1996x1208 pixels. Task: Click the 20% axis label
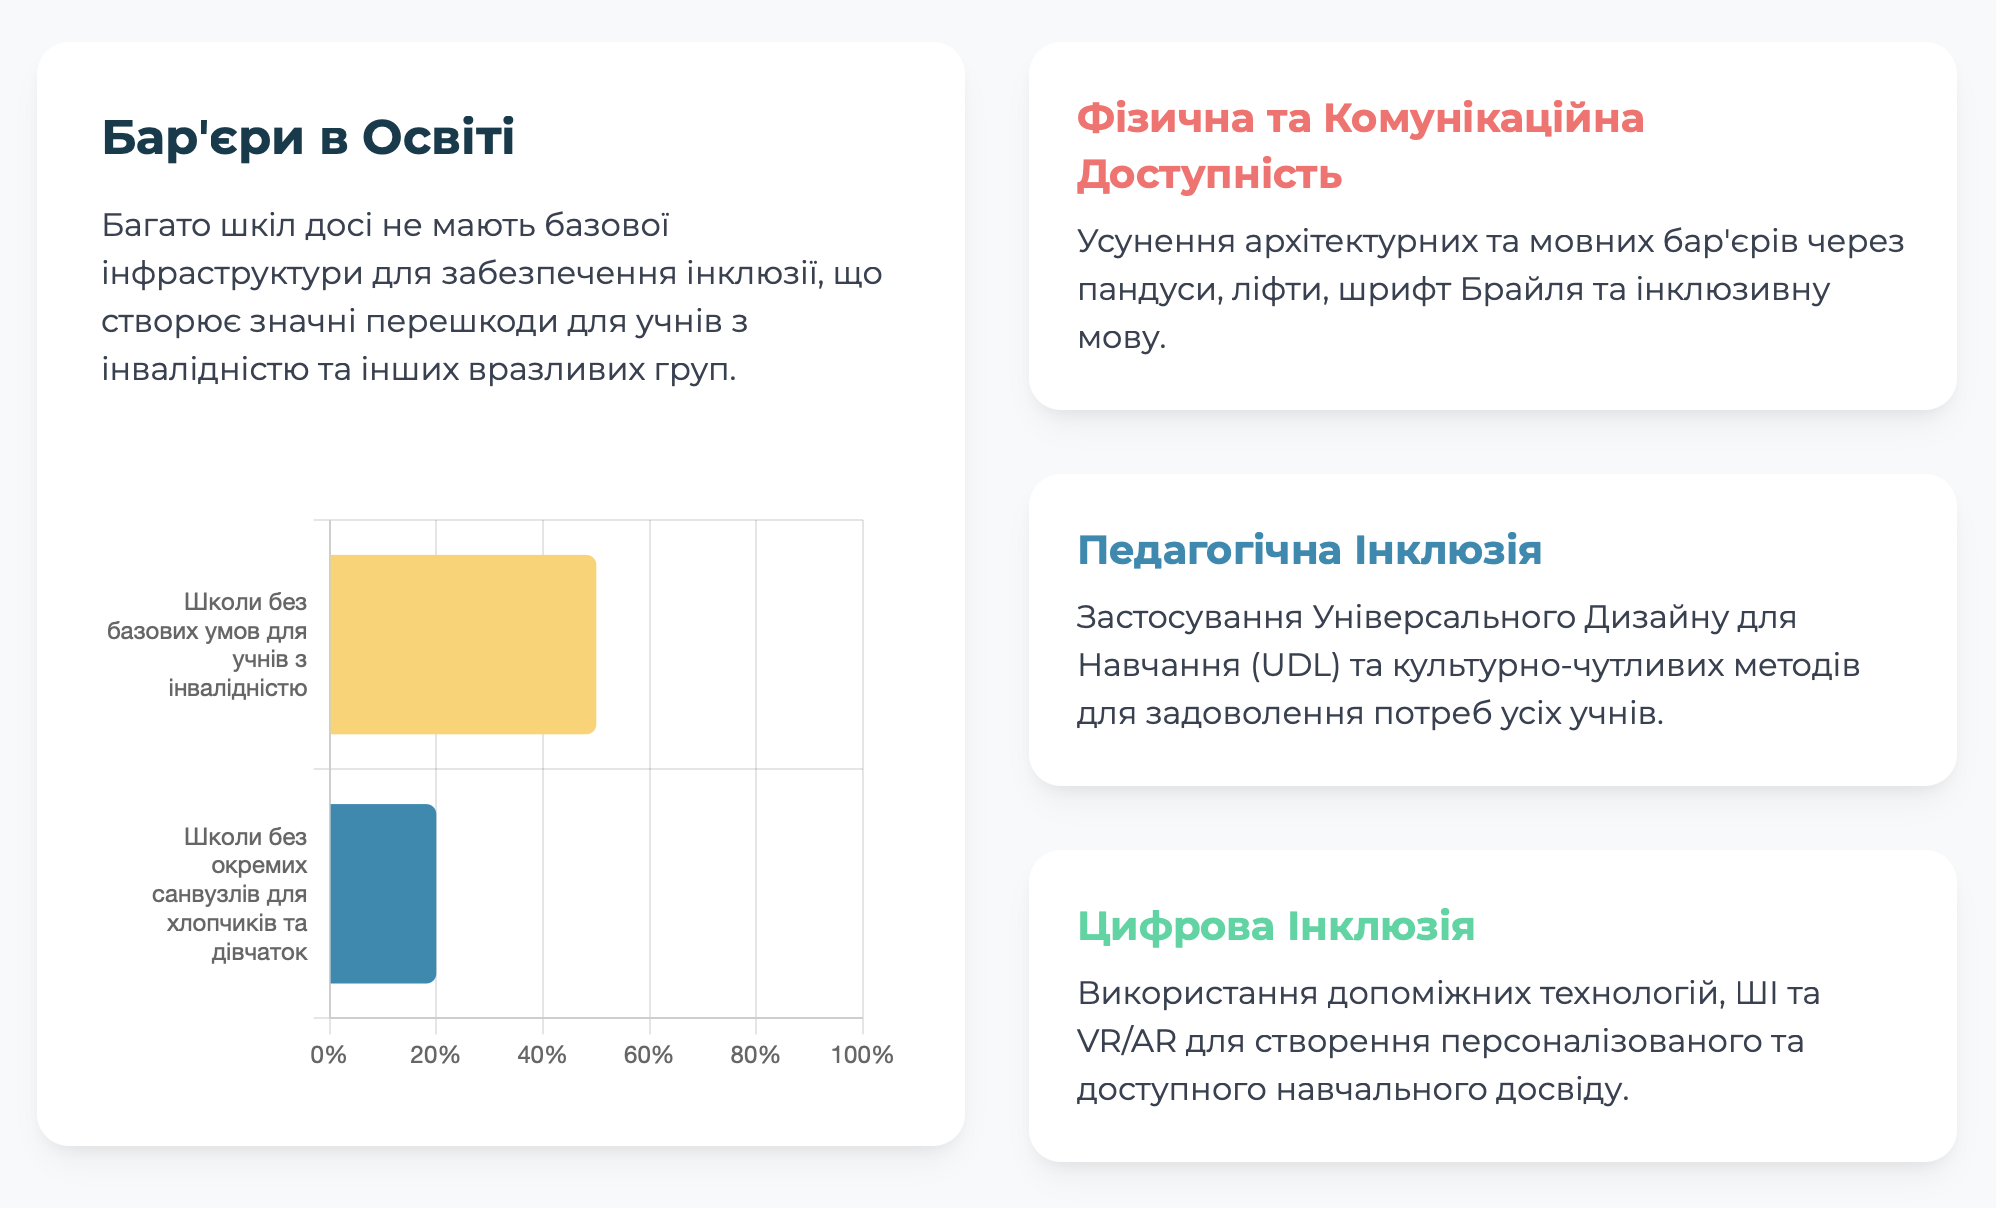coord(435,1055)
